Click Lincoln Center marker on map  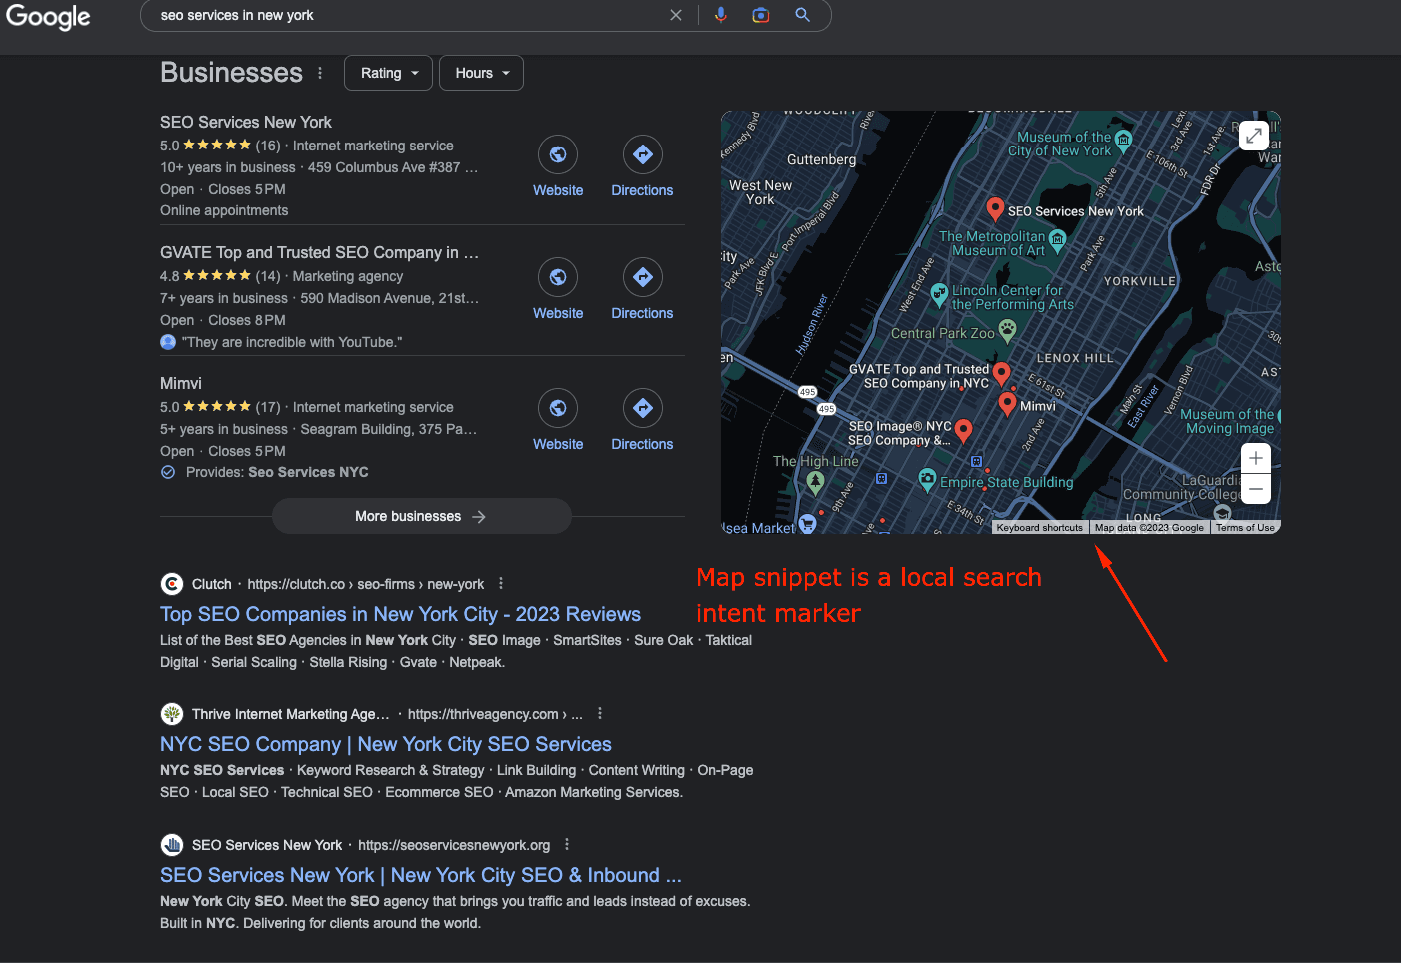point(938,294)
